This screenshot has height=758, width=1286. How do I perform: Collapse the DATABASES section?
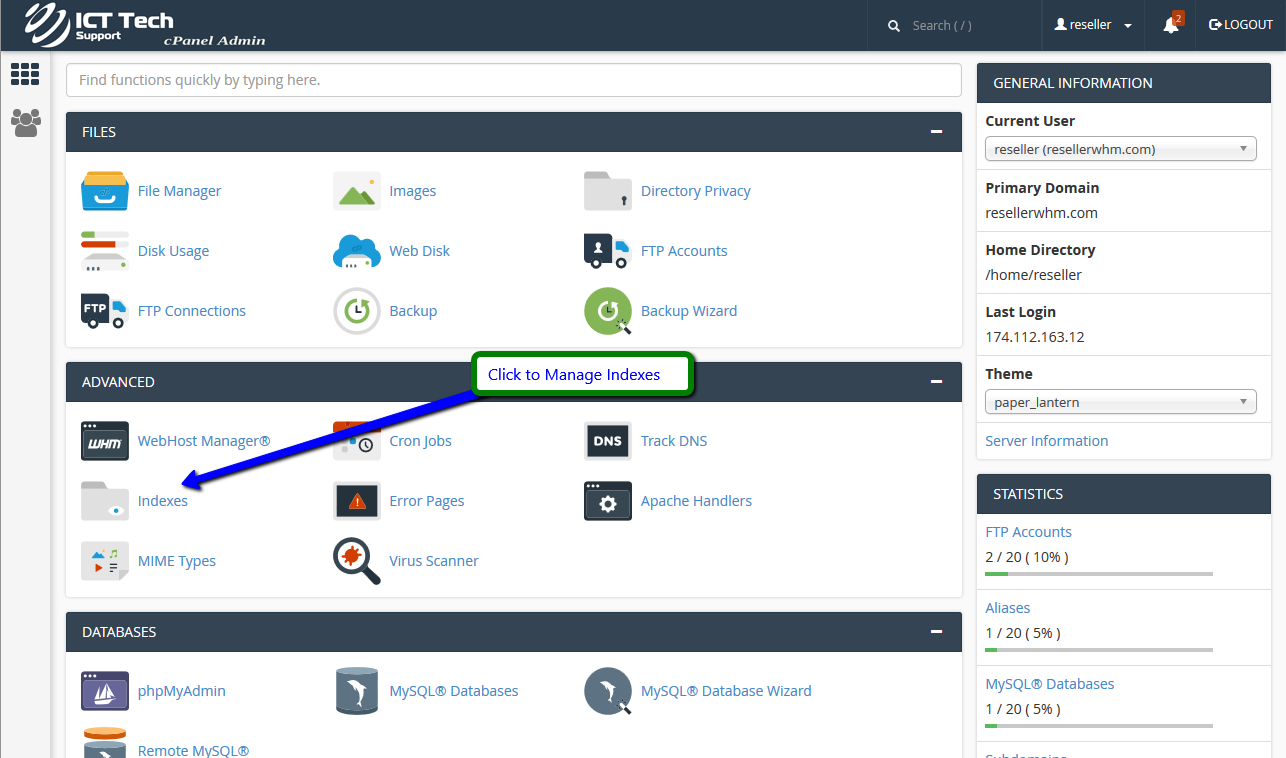pos(936,632)
